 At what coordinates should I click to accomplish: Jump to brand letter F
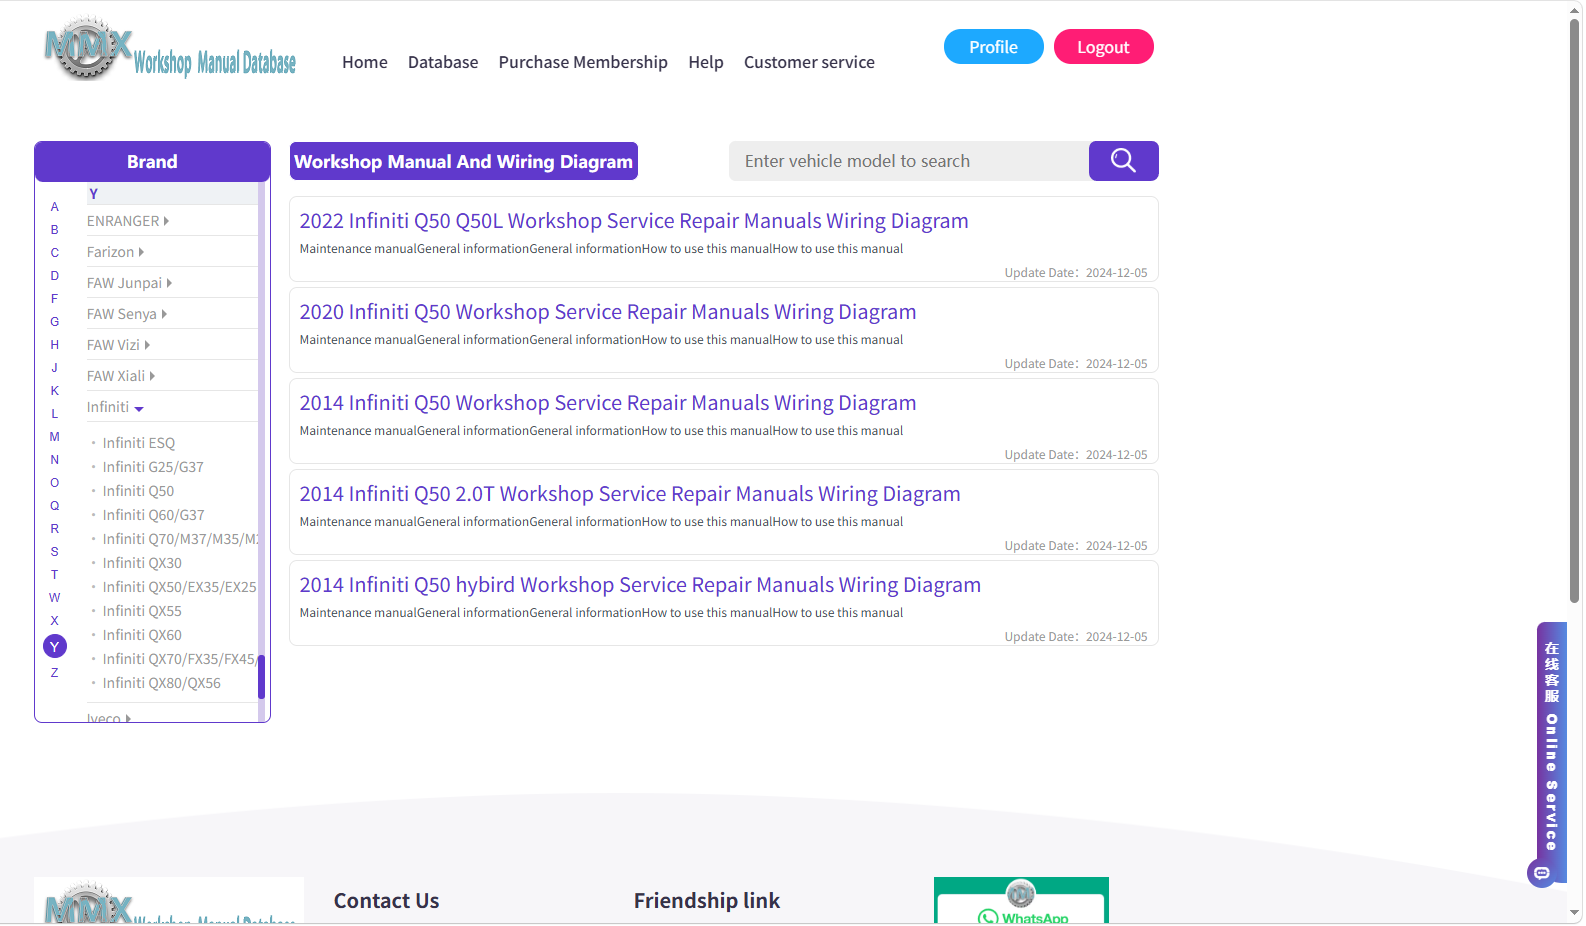[55, 299]
